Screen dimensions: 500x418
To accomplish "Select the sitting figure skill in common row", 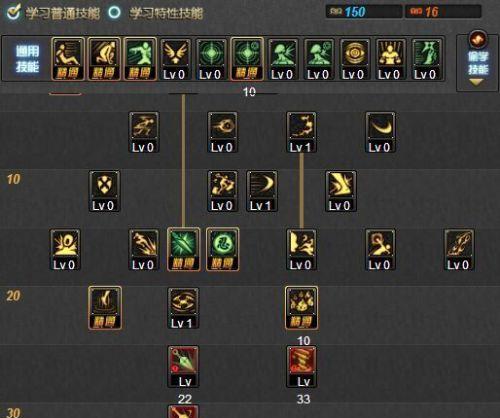I will point(68,59).
